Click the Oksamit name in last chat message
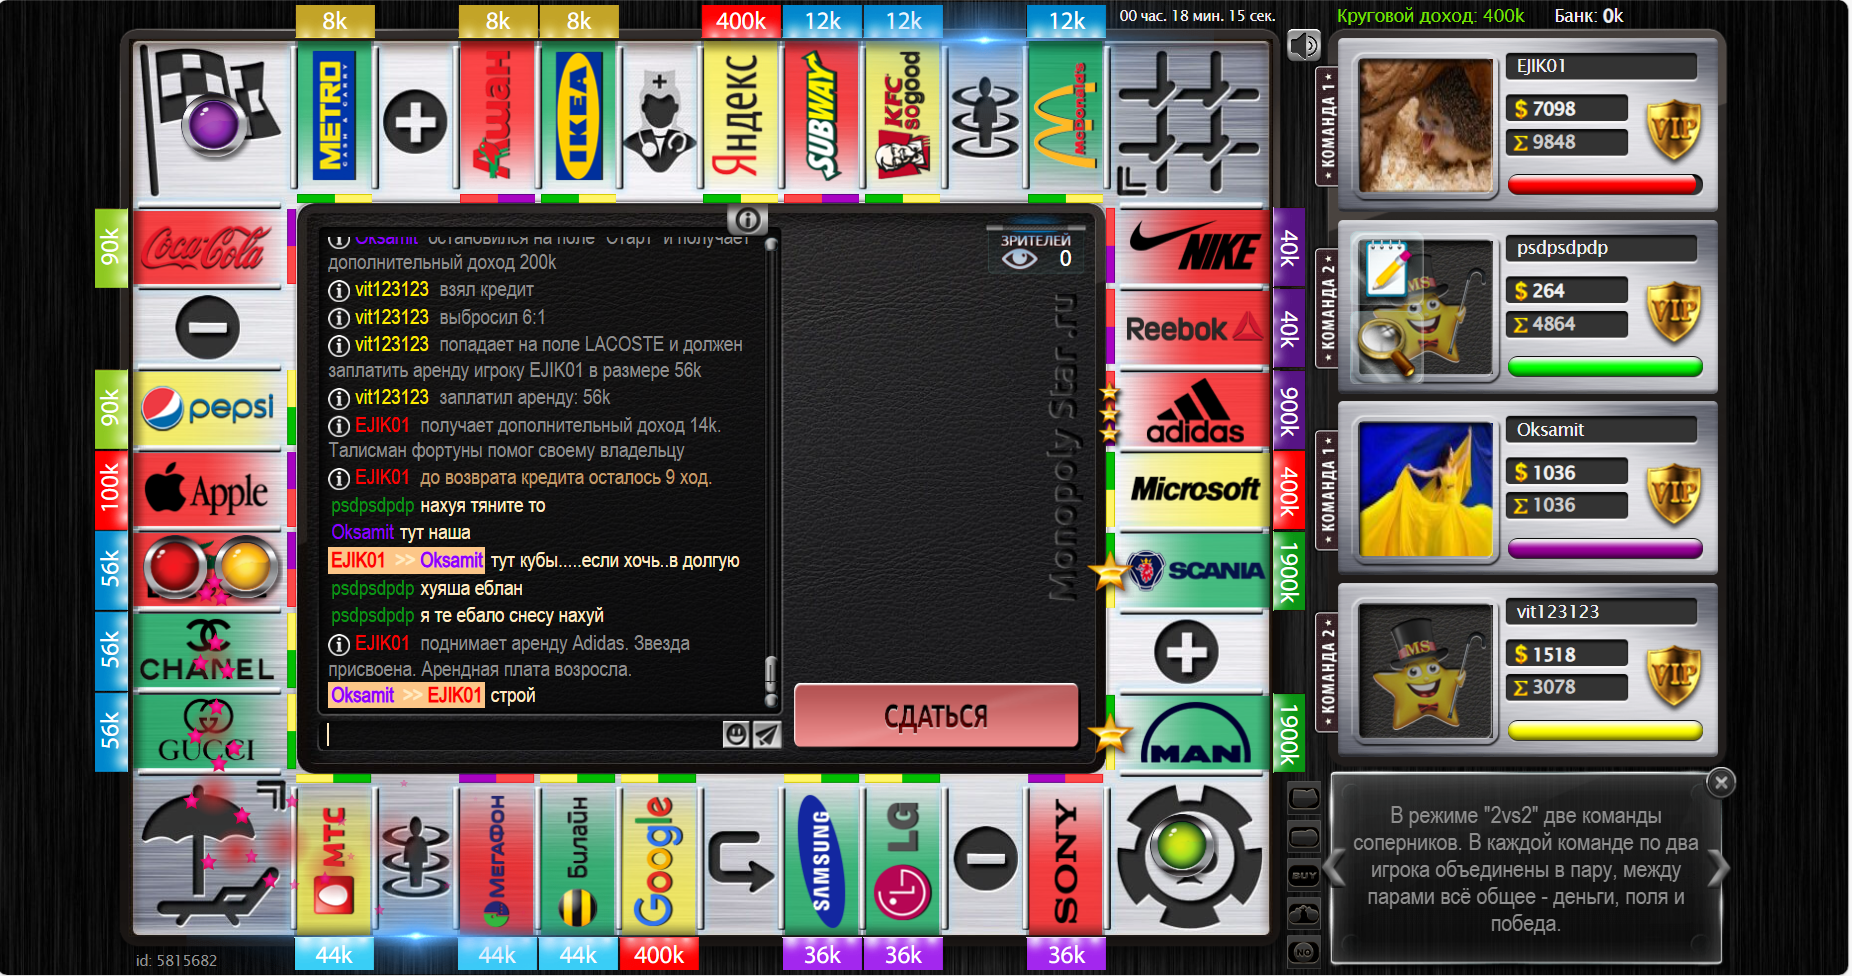 tap(362, 695)
